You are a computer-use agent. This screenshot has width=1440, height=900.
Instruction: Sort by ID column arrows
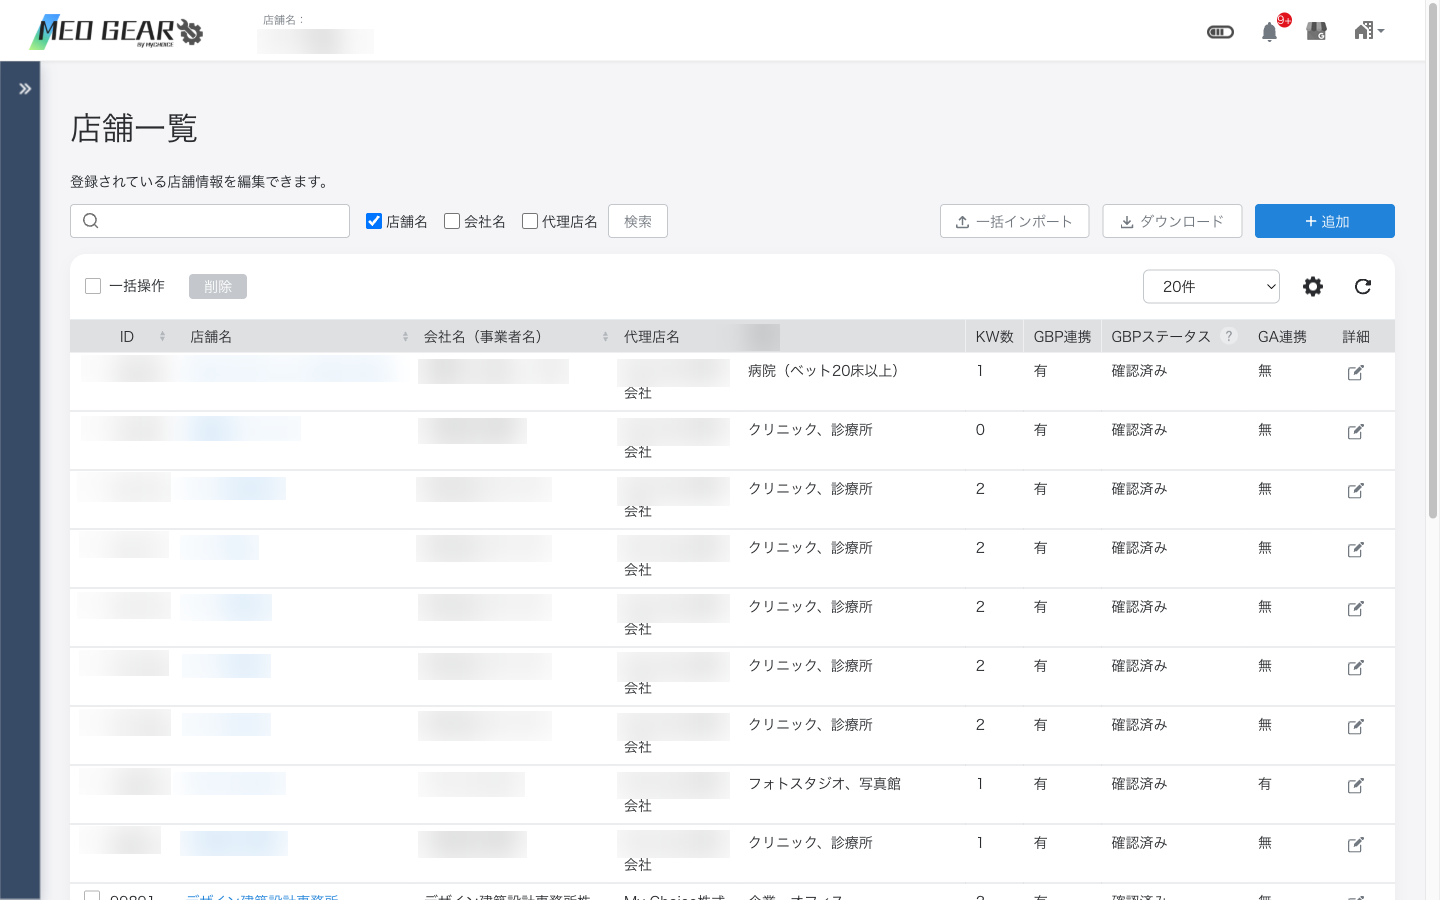click(162, 337)
